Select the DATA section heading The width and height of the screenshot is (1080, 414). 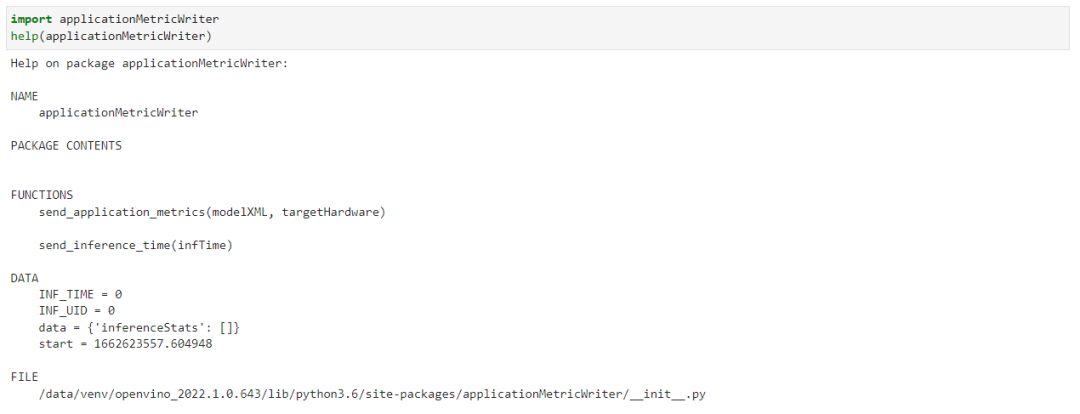[25, 278]
